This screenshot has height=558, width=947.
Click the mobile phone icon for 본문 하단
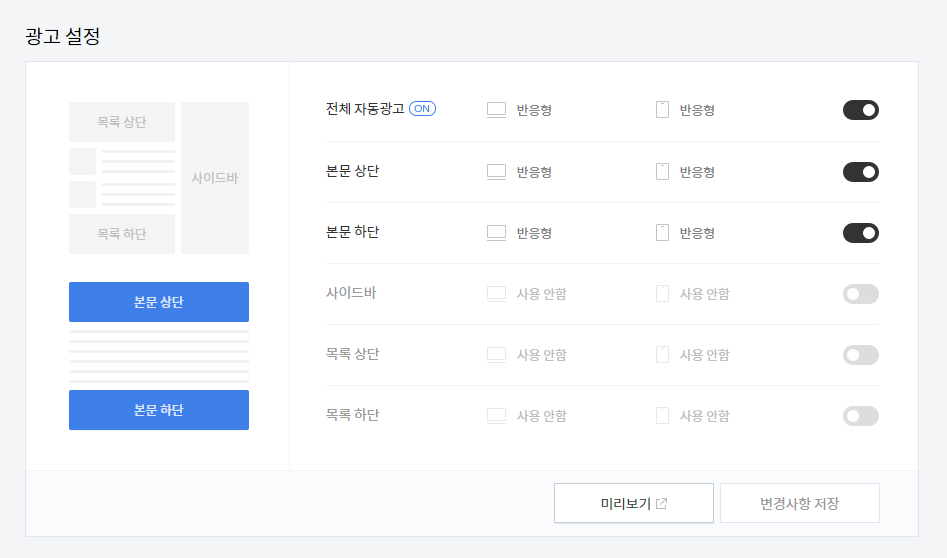663,233
